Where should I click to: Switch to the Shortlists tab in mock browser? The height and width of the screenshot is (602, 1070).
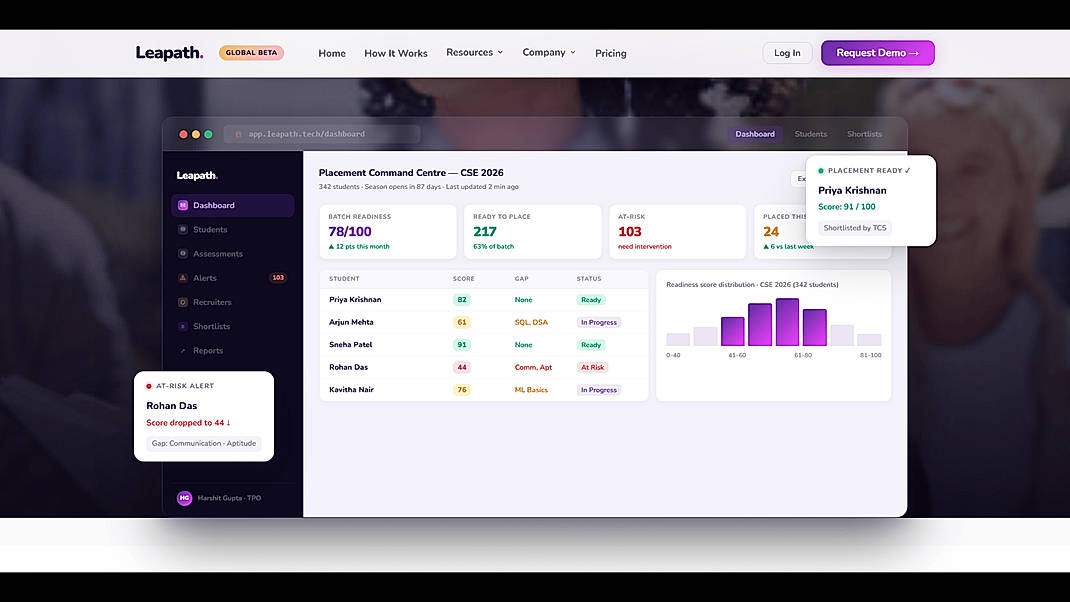(865, 134)
